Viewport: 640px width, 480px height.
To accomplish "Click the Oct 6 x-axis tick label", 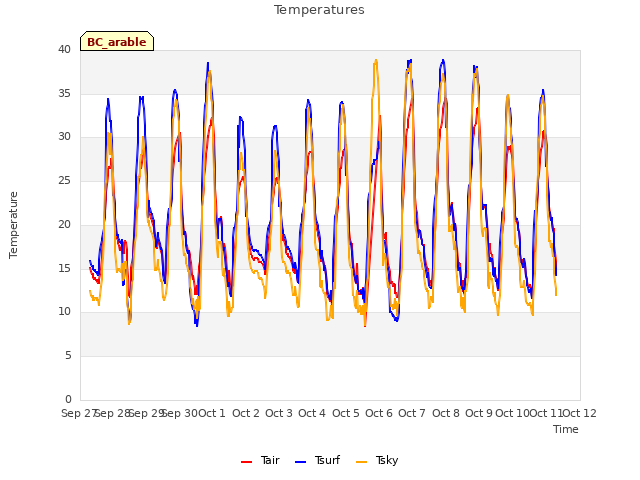I will (x=379, y=413).
